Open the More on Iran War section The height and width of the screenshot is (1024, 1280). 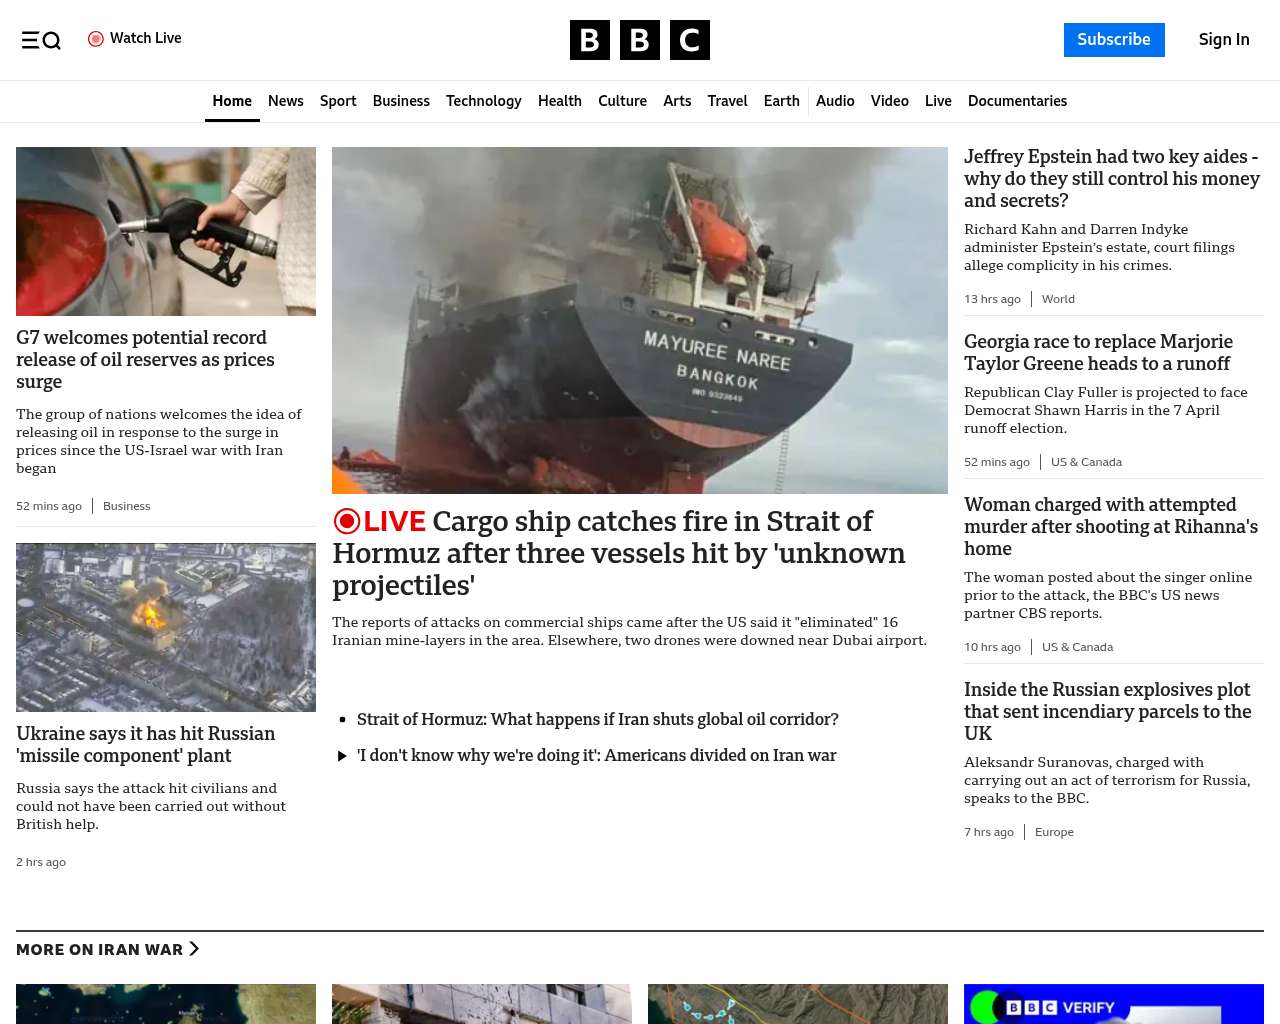tap(107, 949)
